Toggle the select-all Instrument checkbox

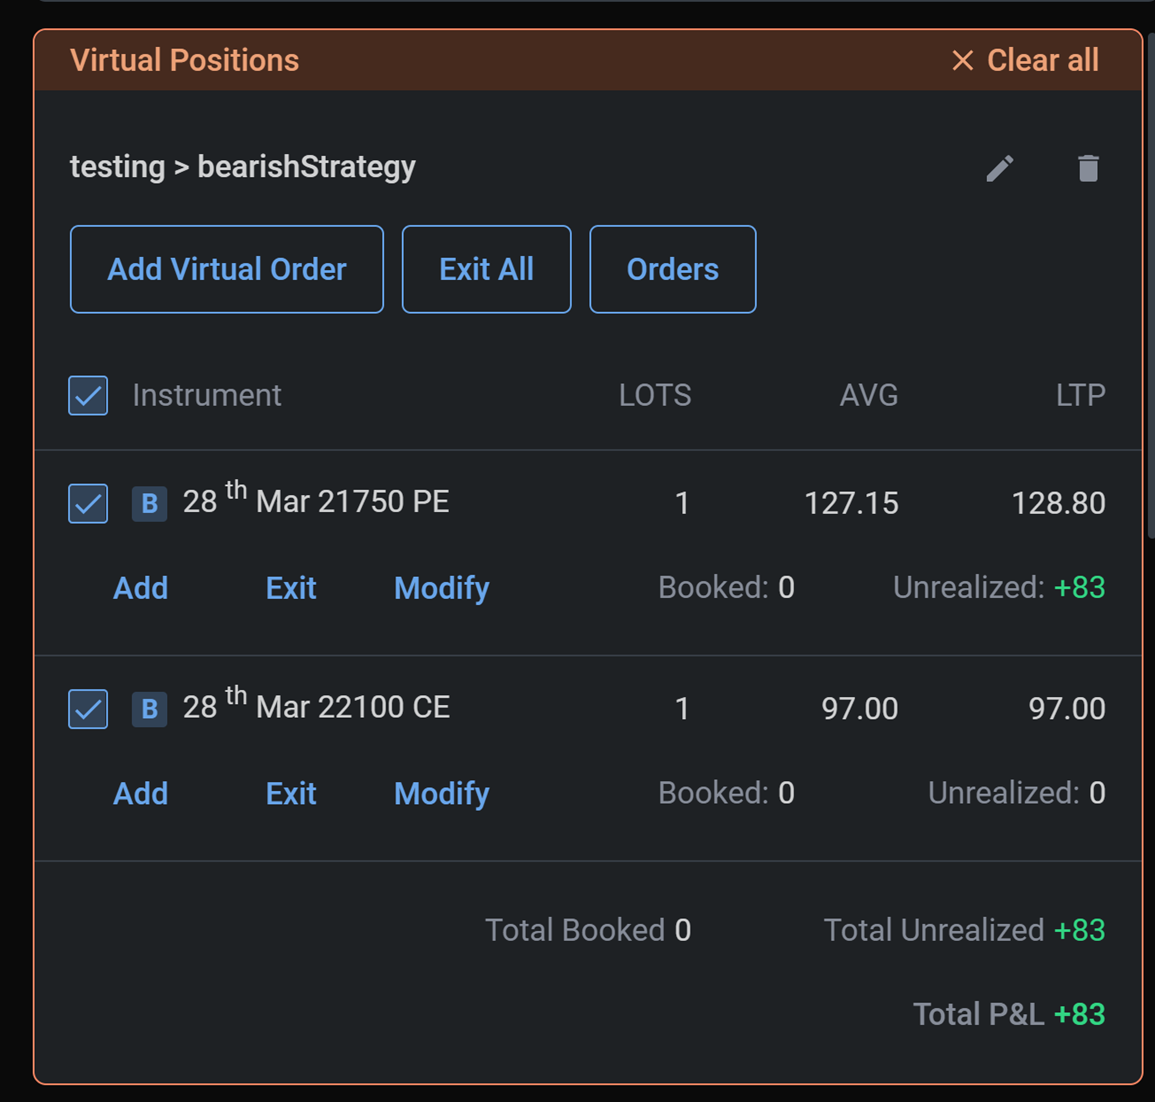(x=88, y=395)
